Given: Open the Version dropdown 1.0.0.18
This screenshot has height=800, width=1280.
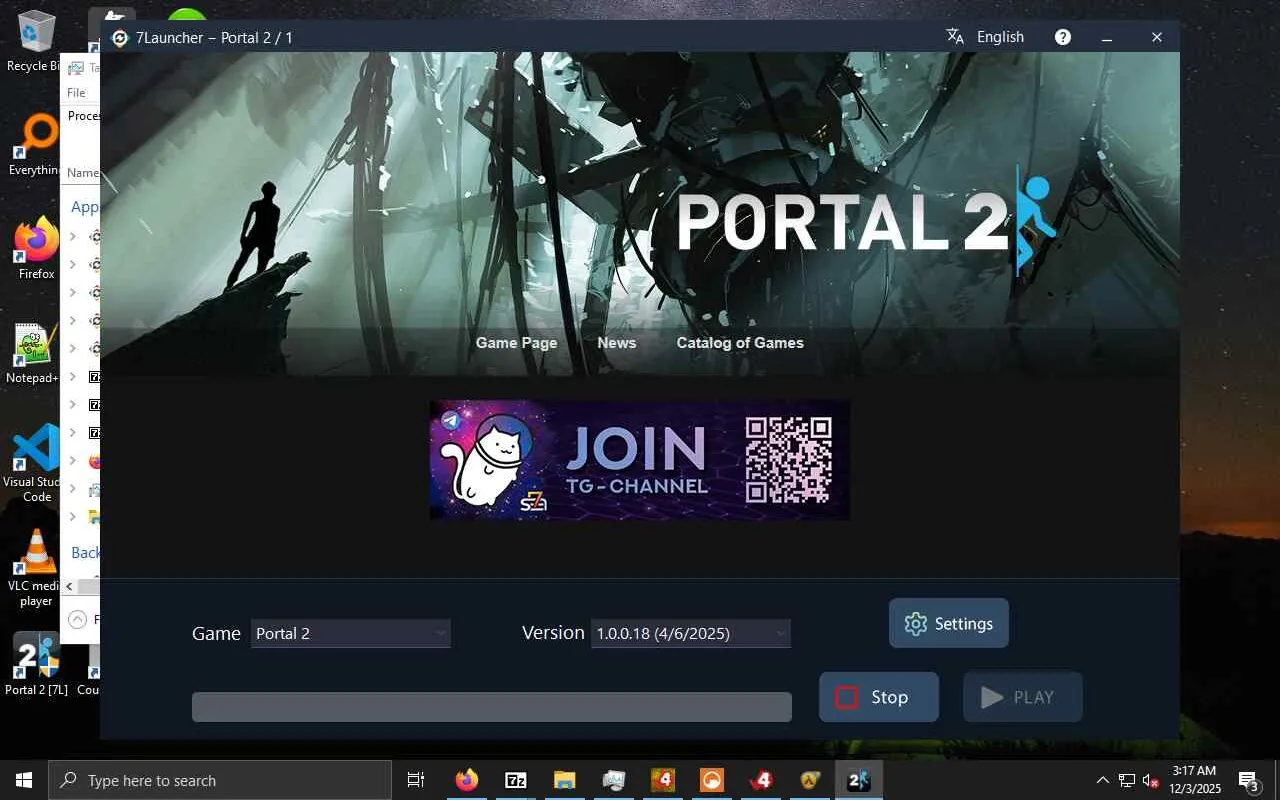Looking at the screenshot, I should [691, 633].
